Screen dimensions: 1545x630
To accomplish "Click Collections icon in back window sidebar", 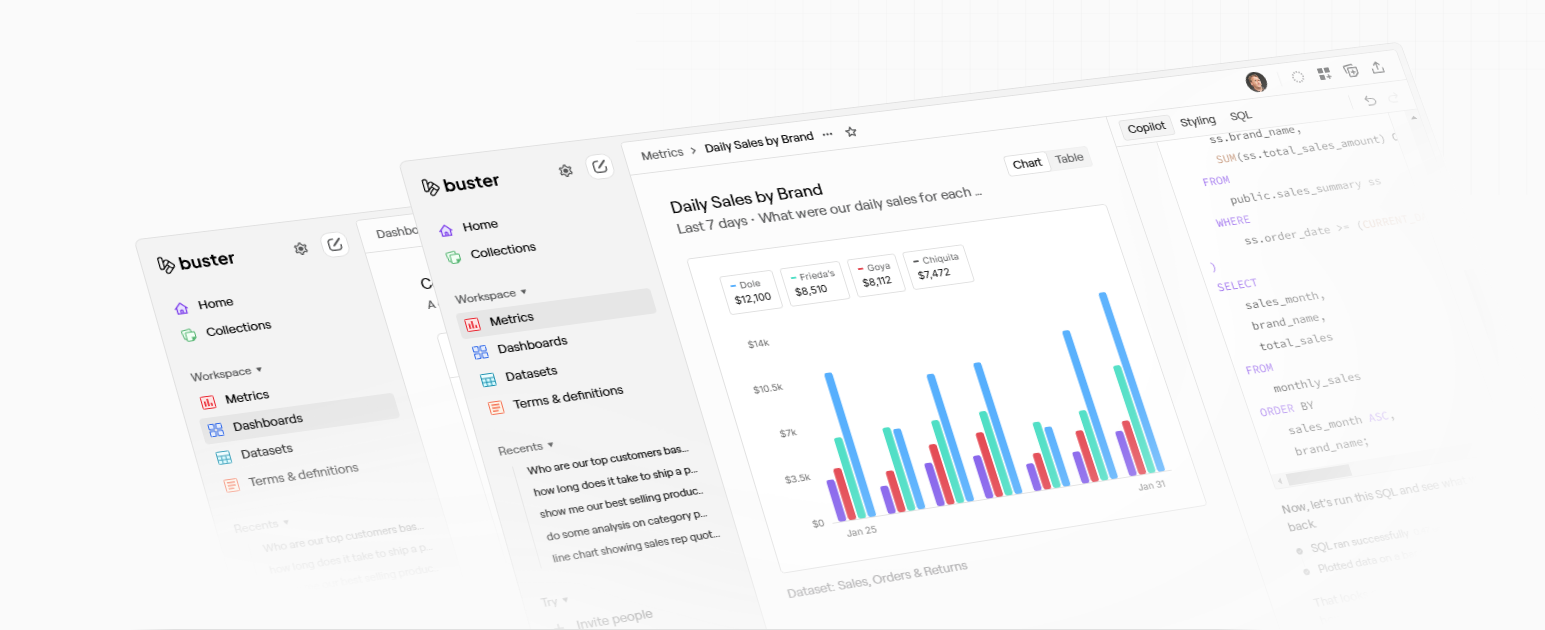I will [x=189, y=334].
